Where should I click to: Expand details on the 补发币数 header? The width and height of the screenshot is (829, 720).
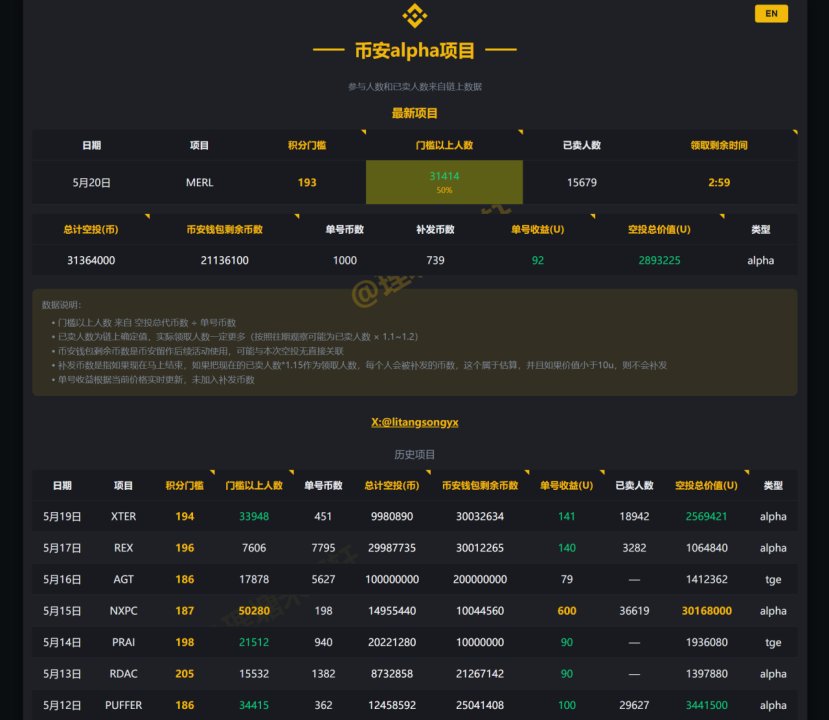(x=433, y=229)
